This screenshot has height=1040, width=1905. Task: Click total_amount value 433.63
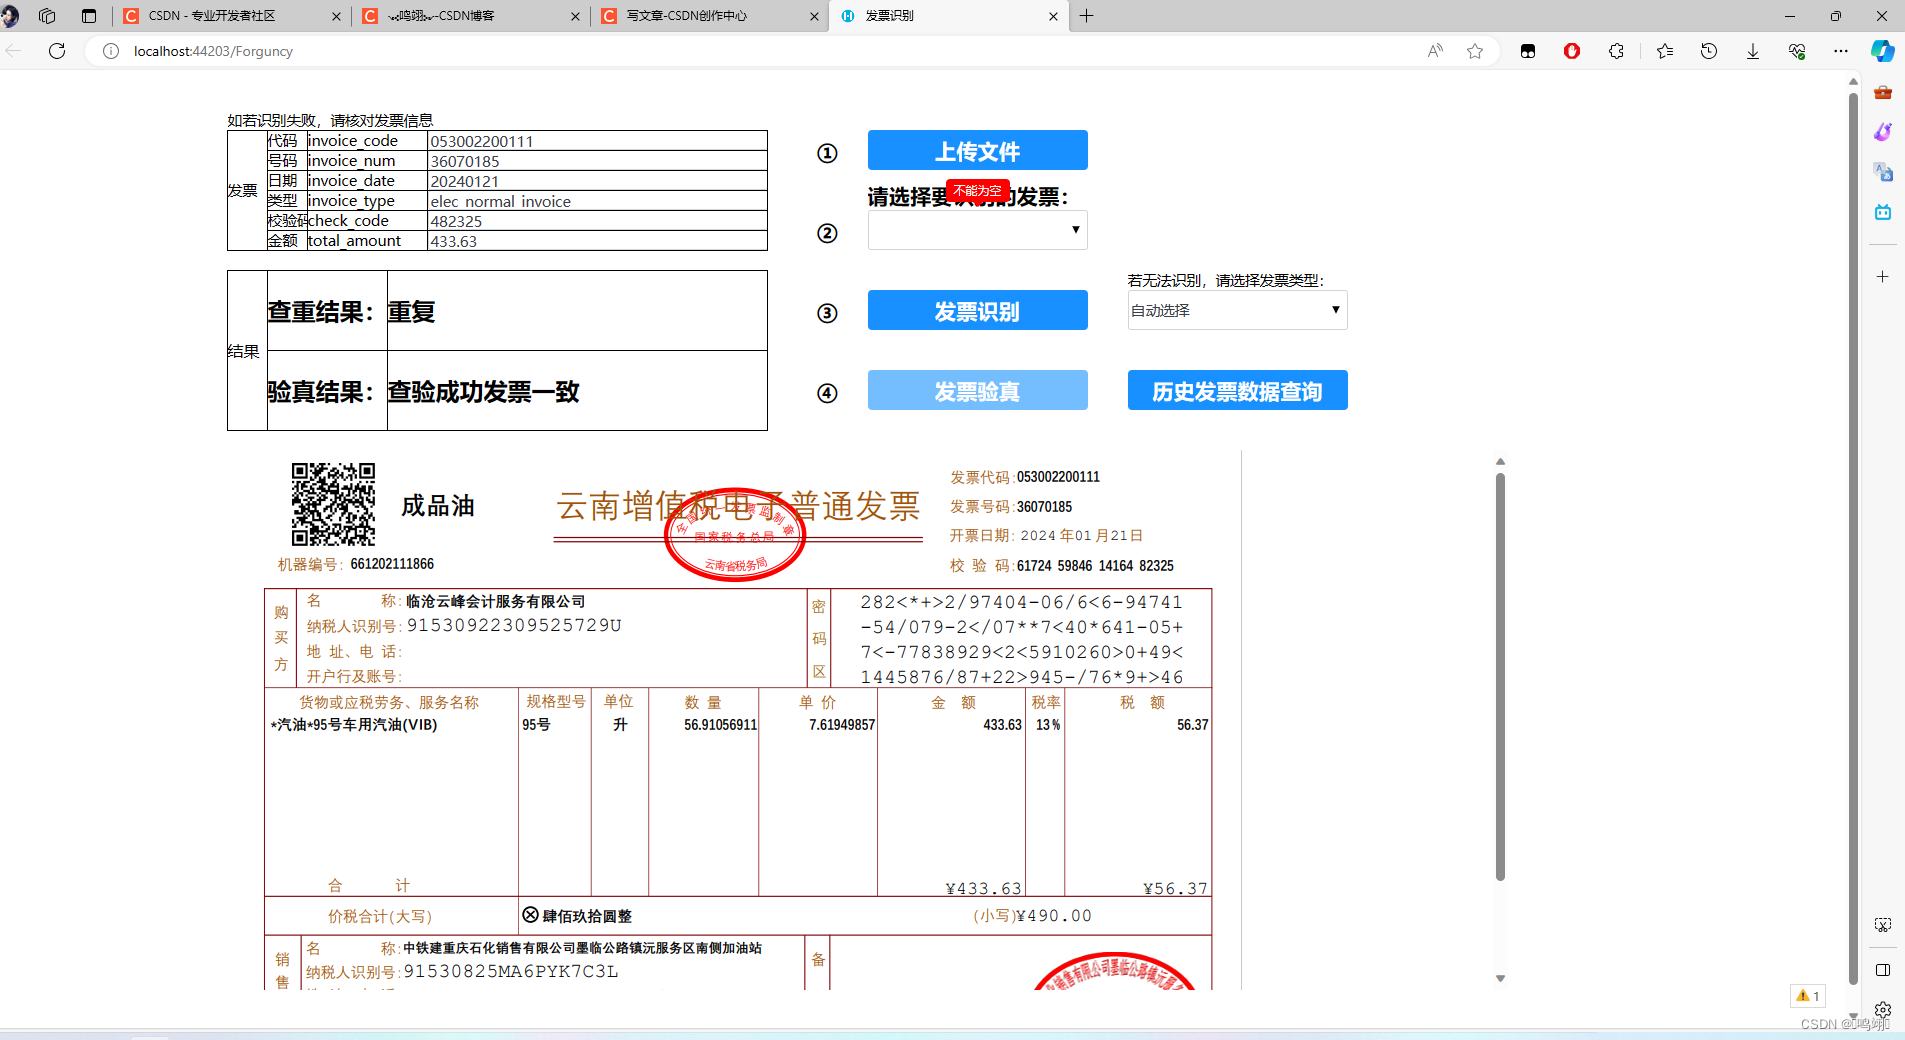pos(454,241)
